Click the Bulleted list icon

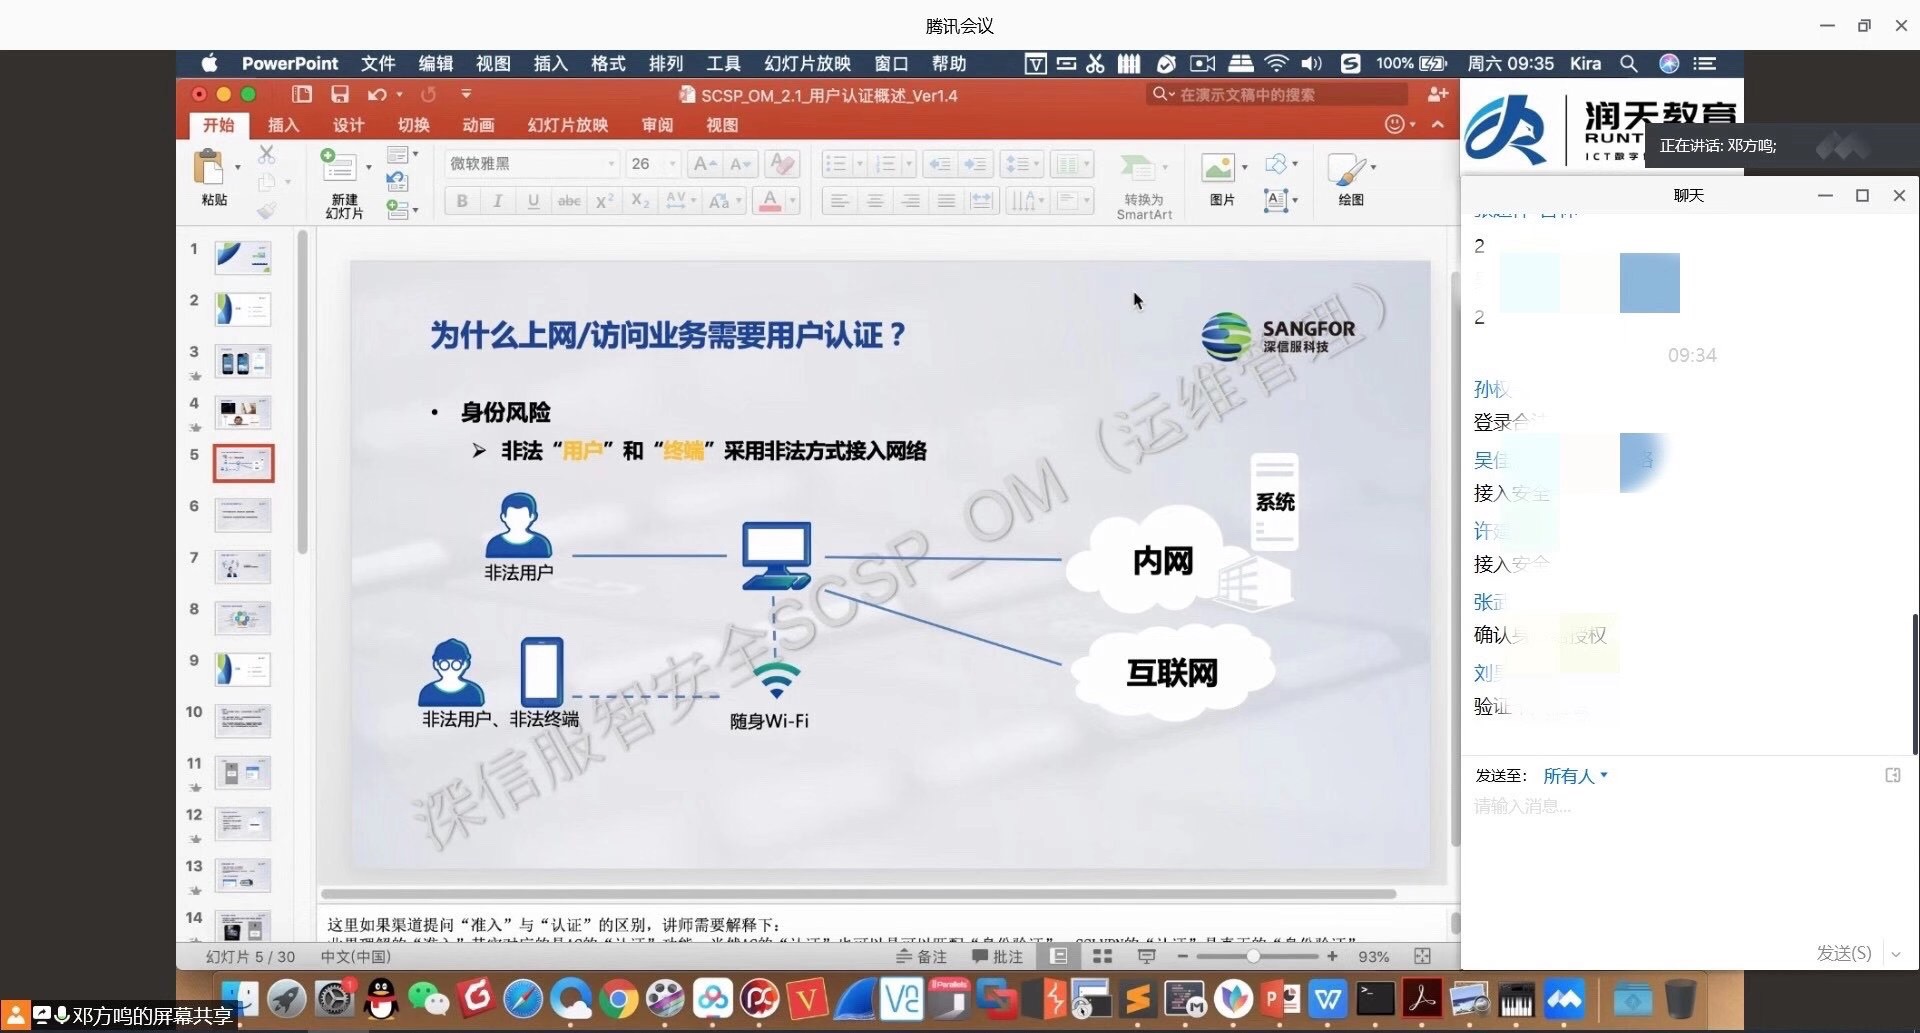[x=836, y=164]
